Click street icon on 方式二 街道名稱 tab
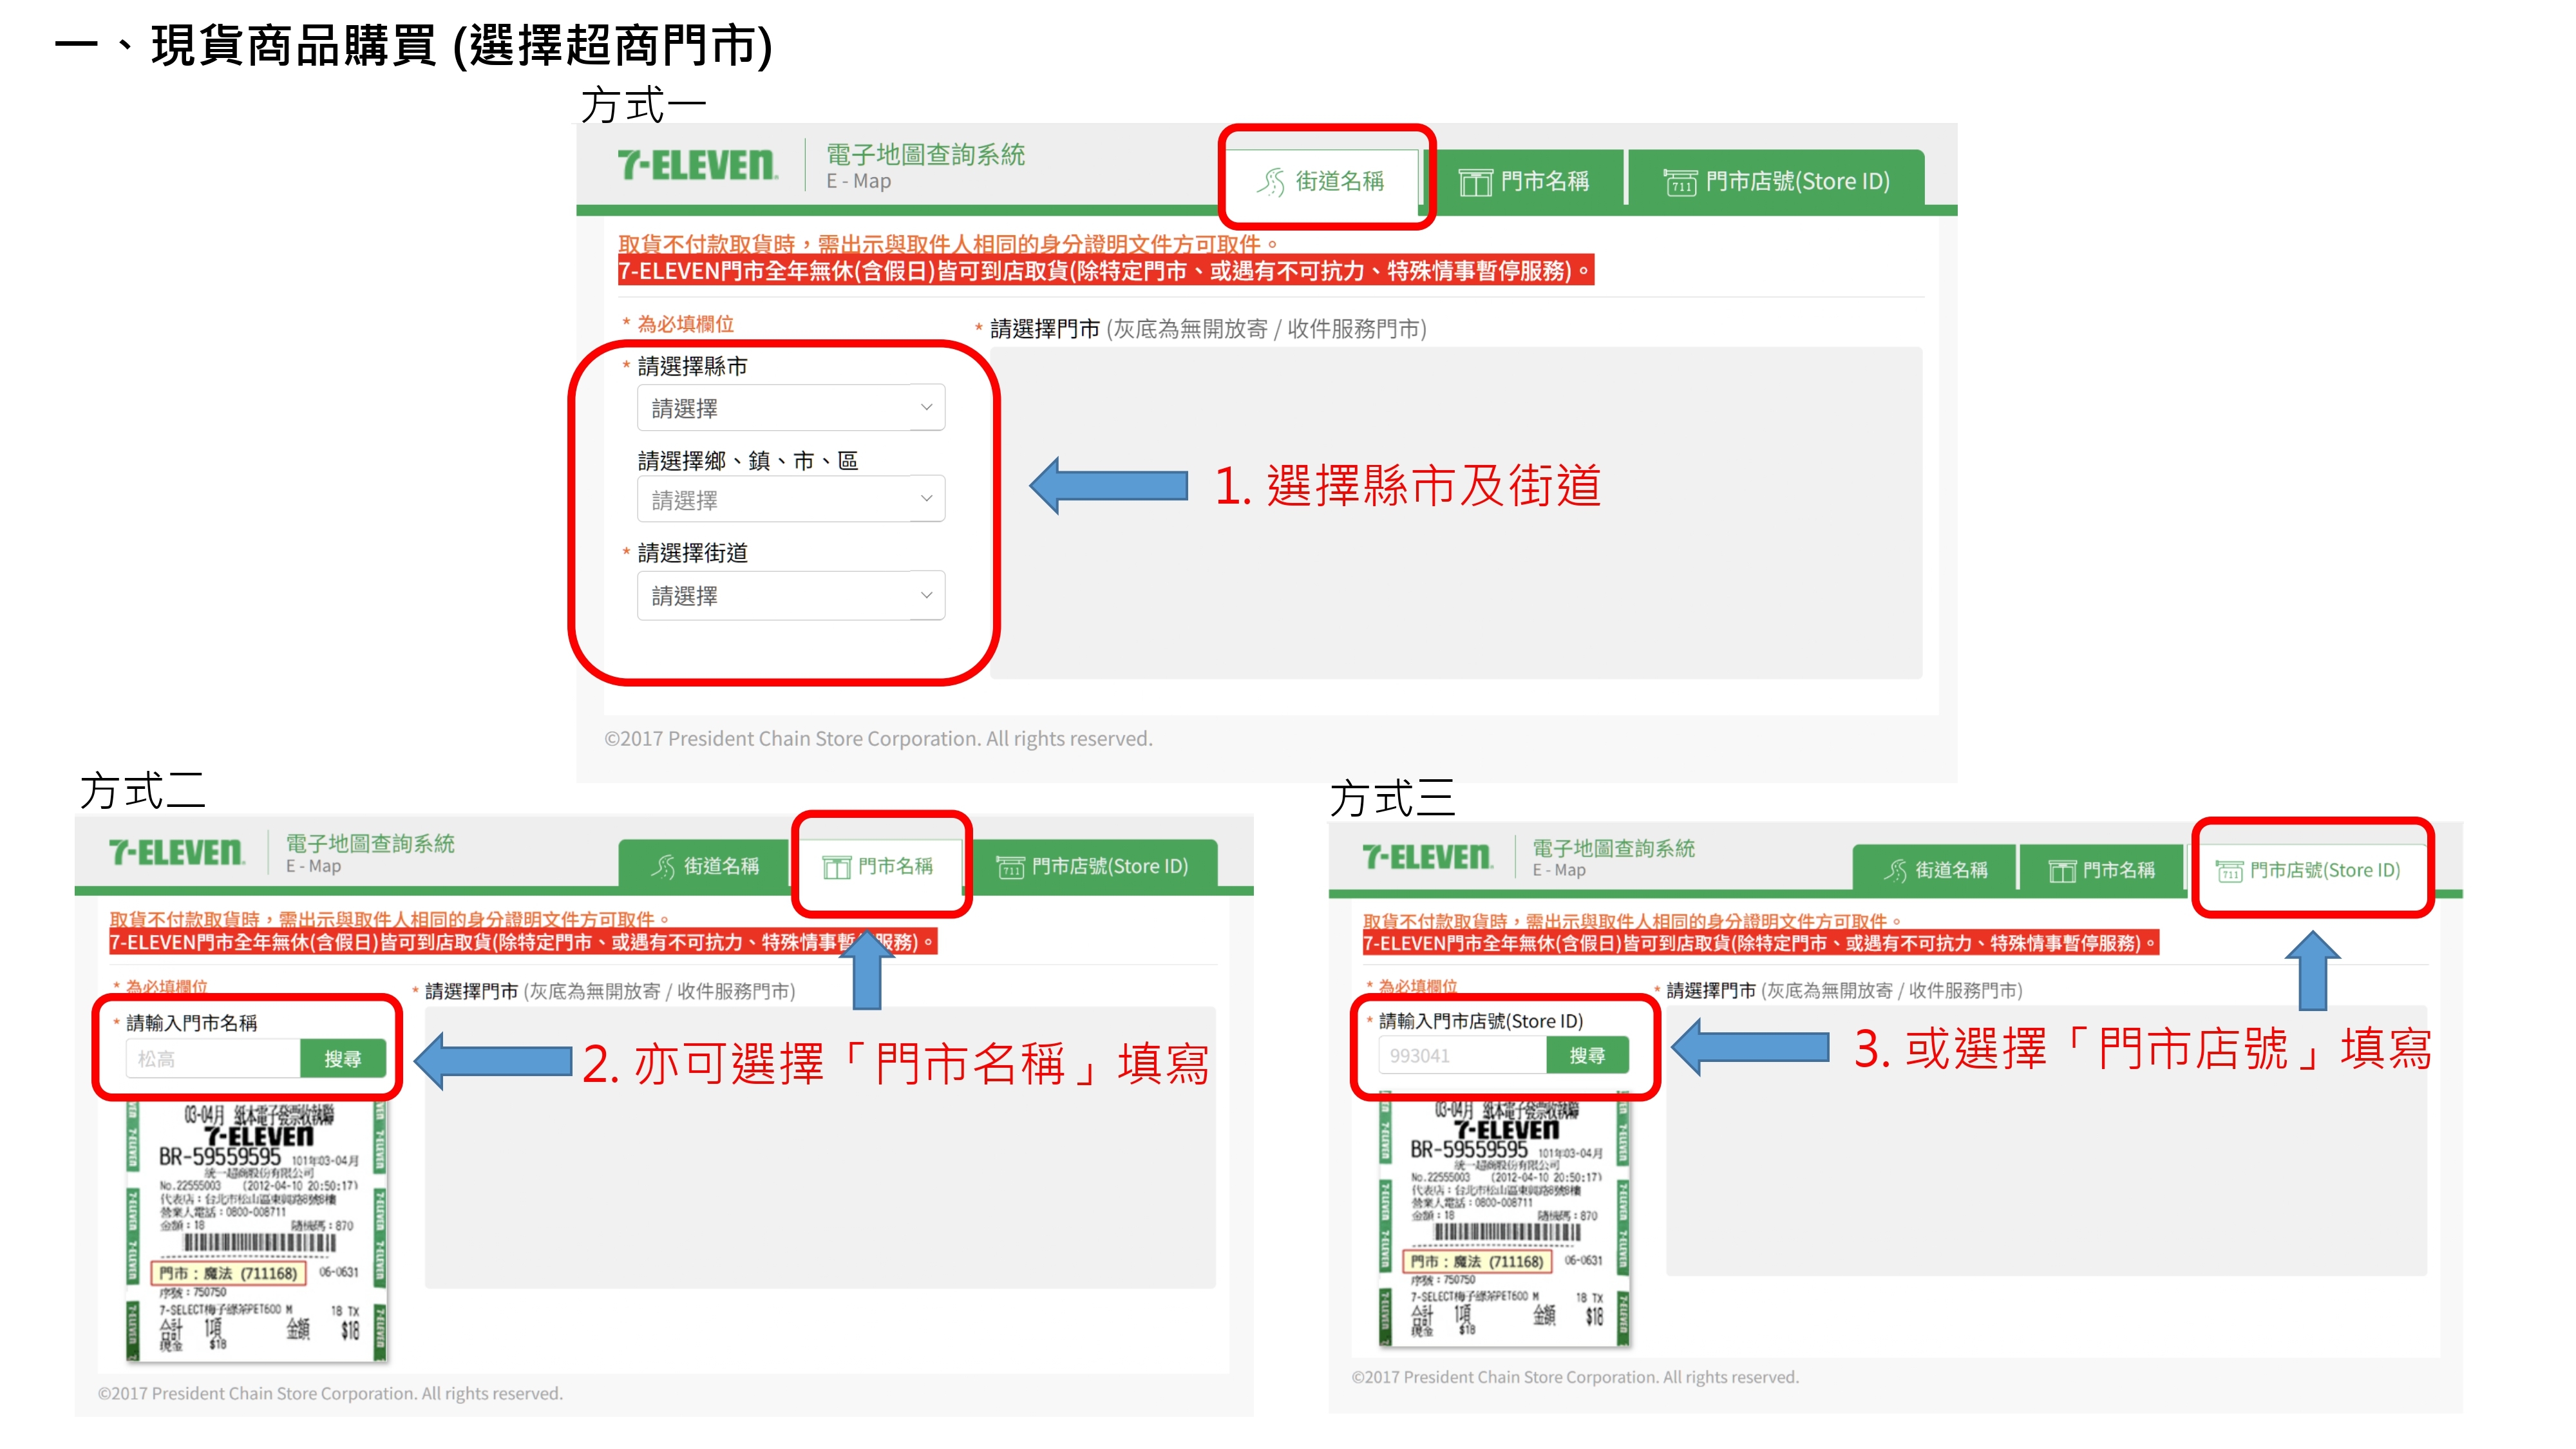Image resolution: width=2576 pixels, height=1449 pixels. [663, 866]
